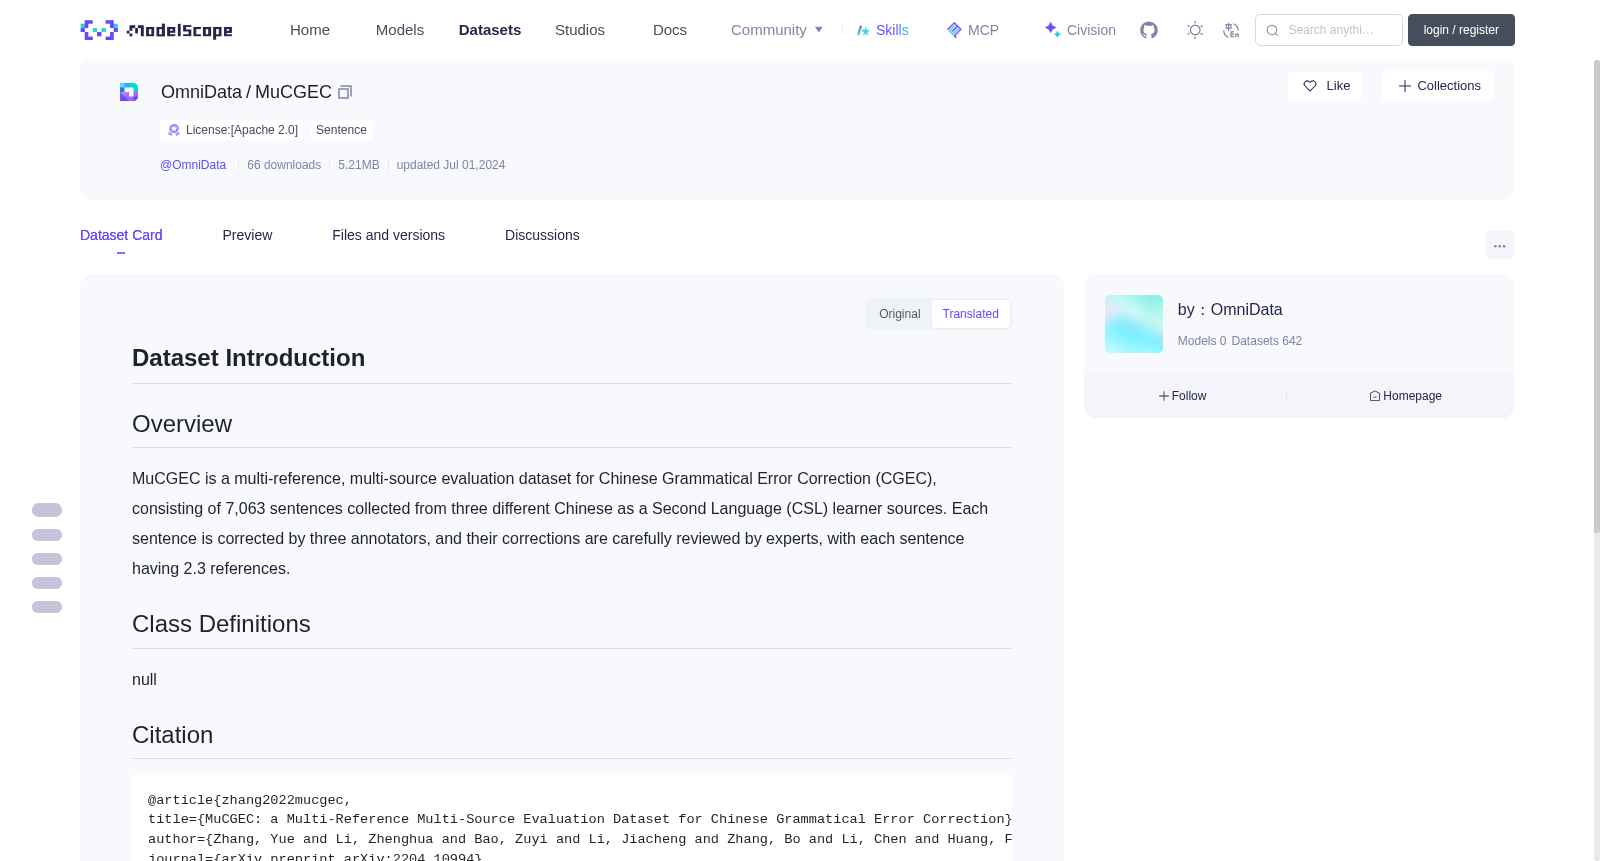The image size is (1600, 861).
Task: Open the Datasets nav item
Action: pos(490,30)
